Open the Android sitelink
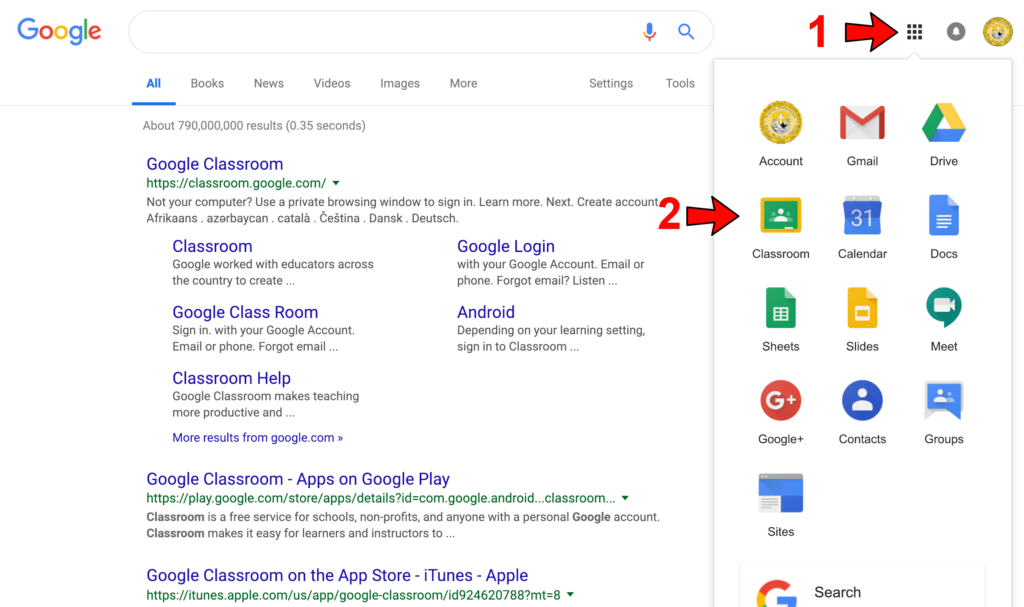The height and width of the screenshot is (607, 1024). 486,312
